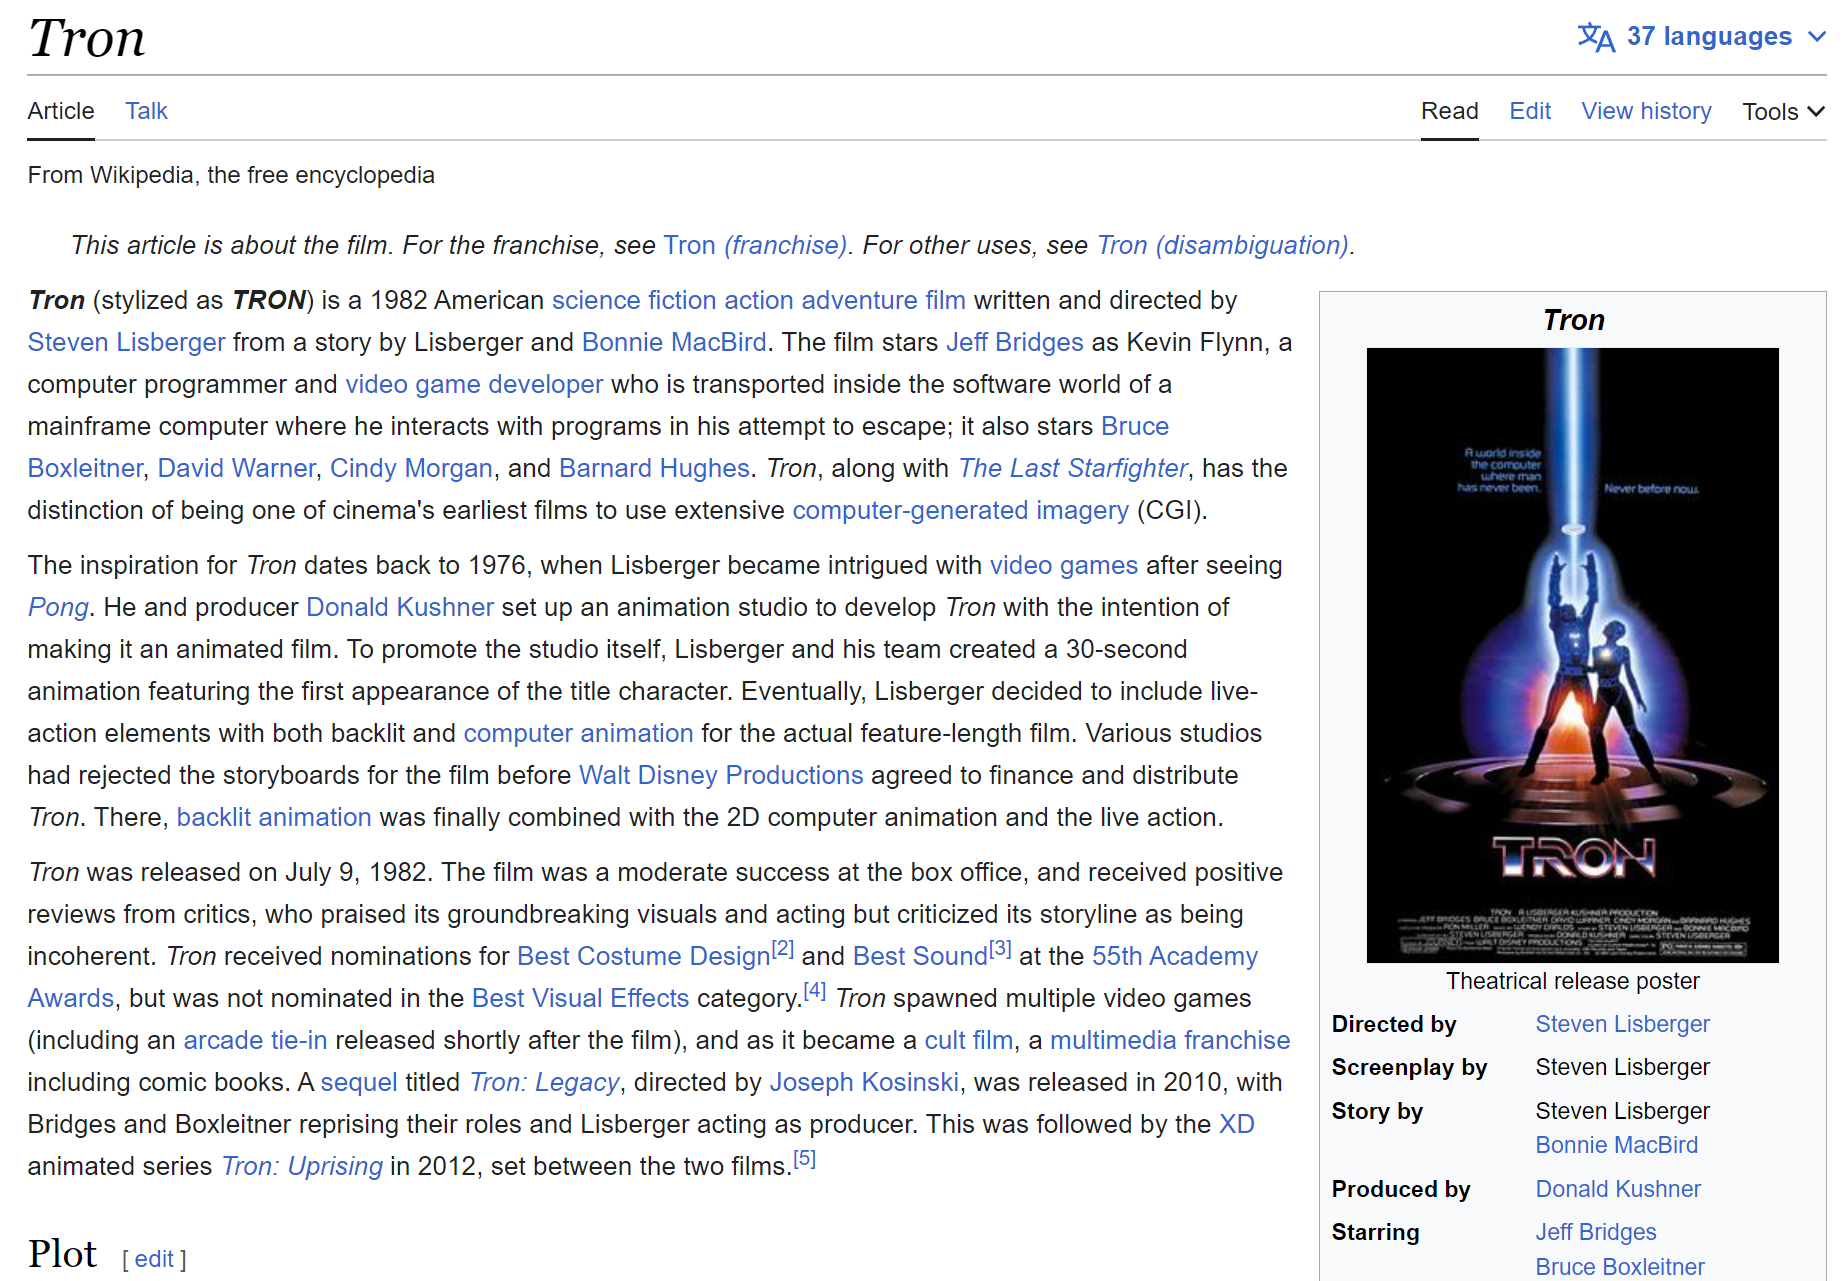Viewport: 1848px width, 1281px height.
Task: Switch to the Talk tab
Action: (x=146, y=111)
